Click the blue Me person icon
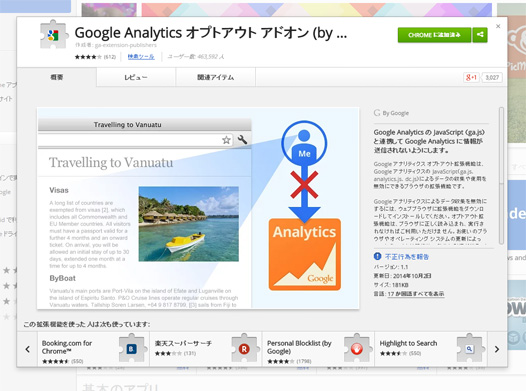Screen dimensions: 526x391 304,143
